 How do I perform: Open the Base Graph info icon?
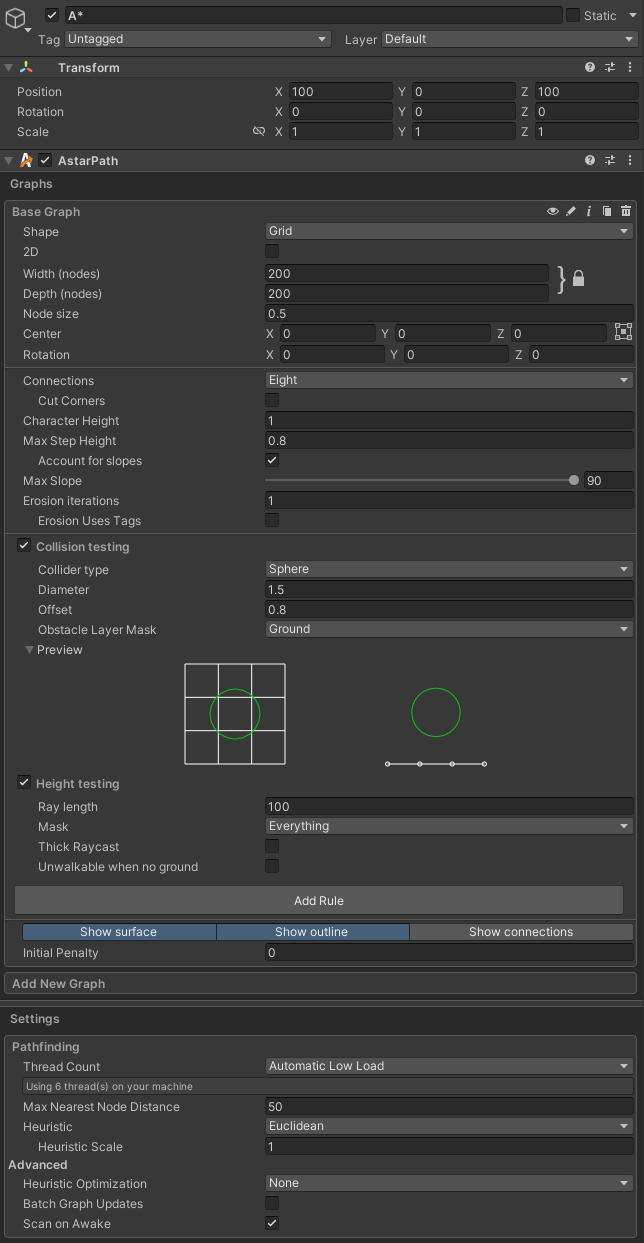click(x=589, y=211)
